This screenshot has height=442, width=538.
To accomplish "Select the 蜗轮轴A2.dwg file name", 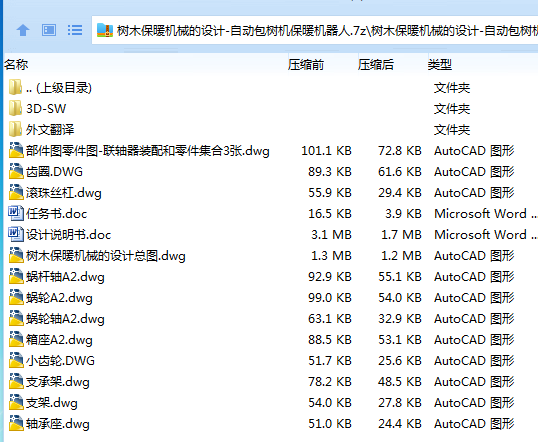I will tap(65, 319).
